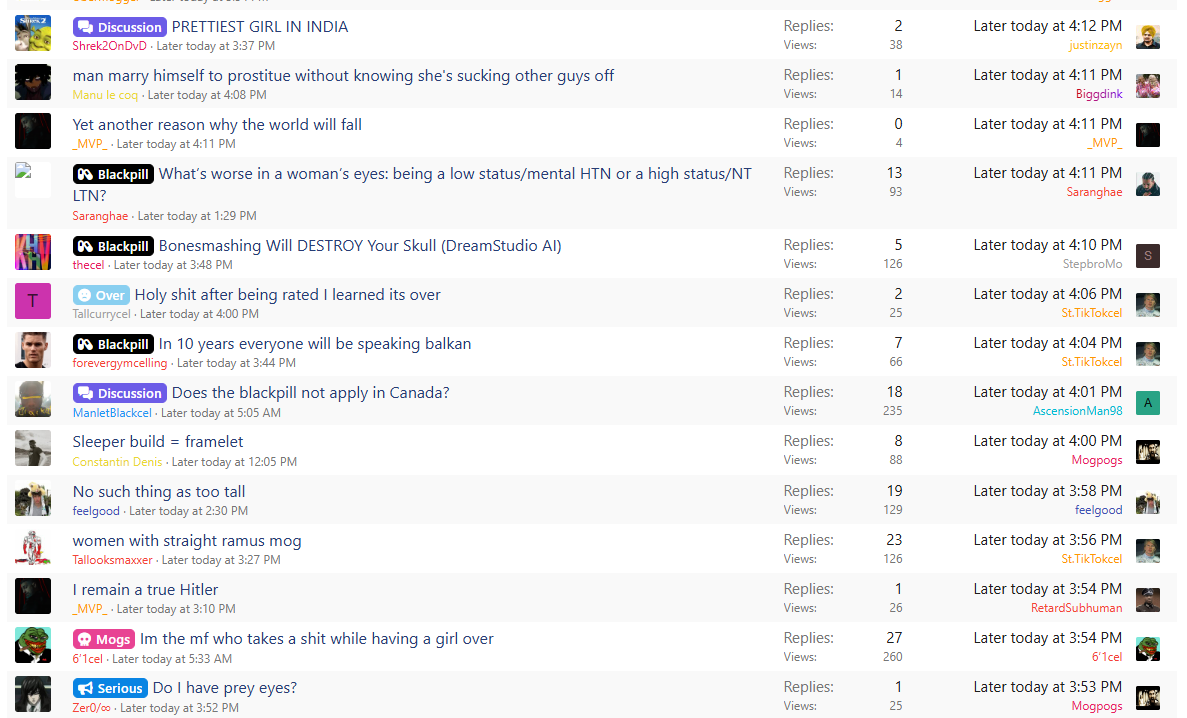Open thread "Do I have prey eyes?"
Screen dimensions: 1187x718
click(225, 688)
